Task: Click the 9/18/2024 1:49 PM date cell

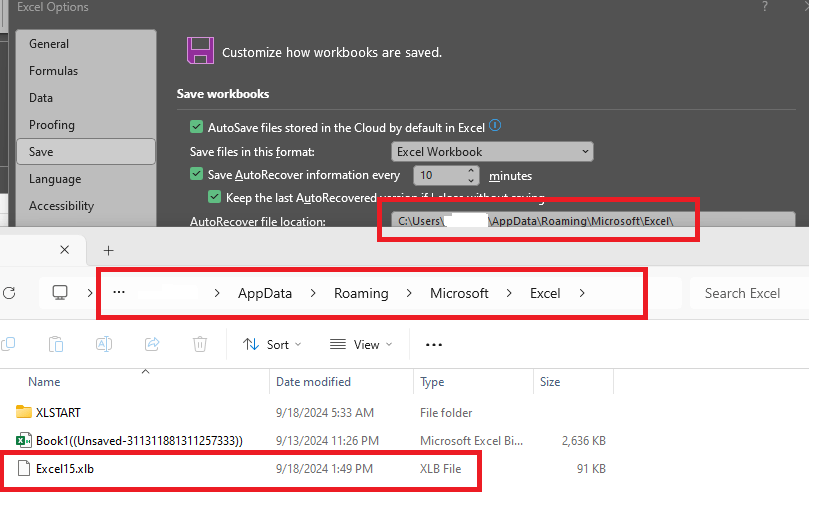Action: pos(324,469)
